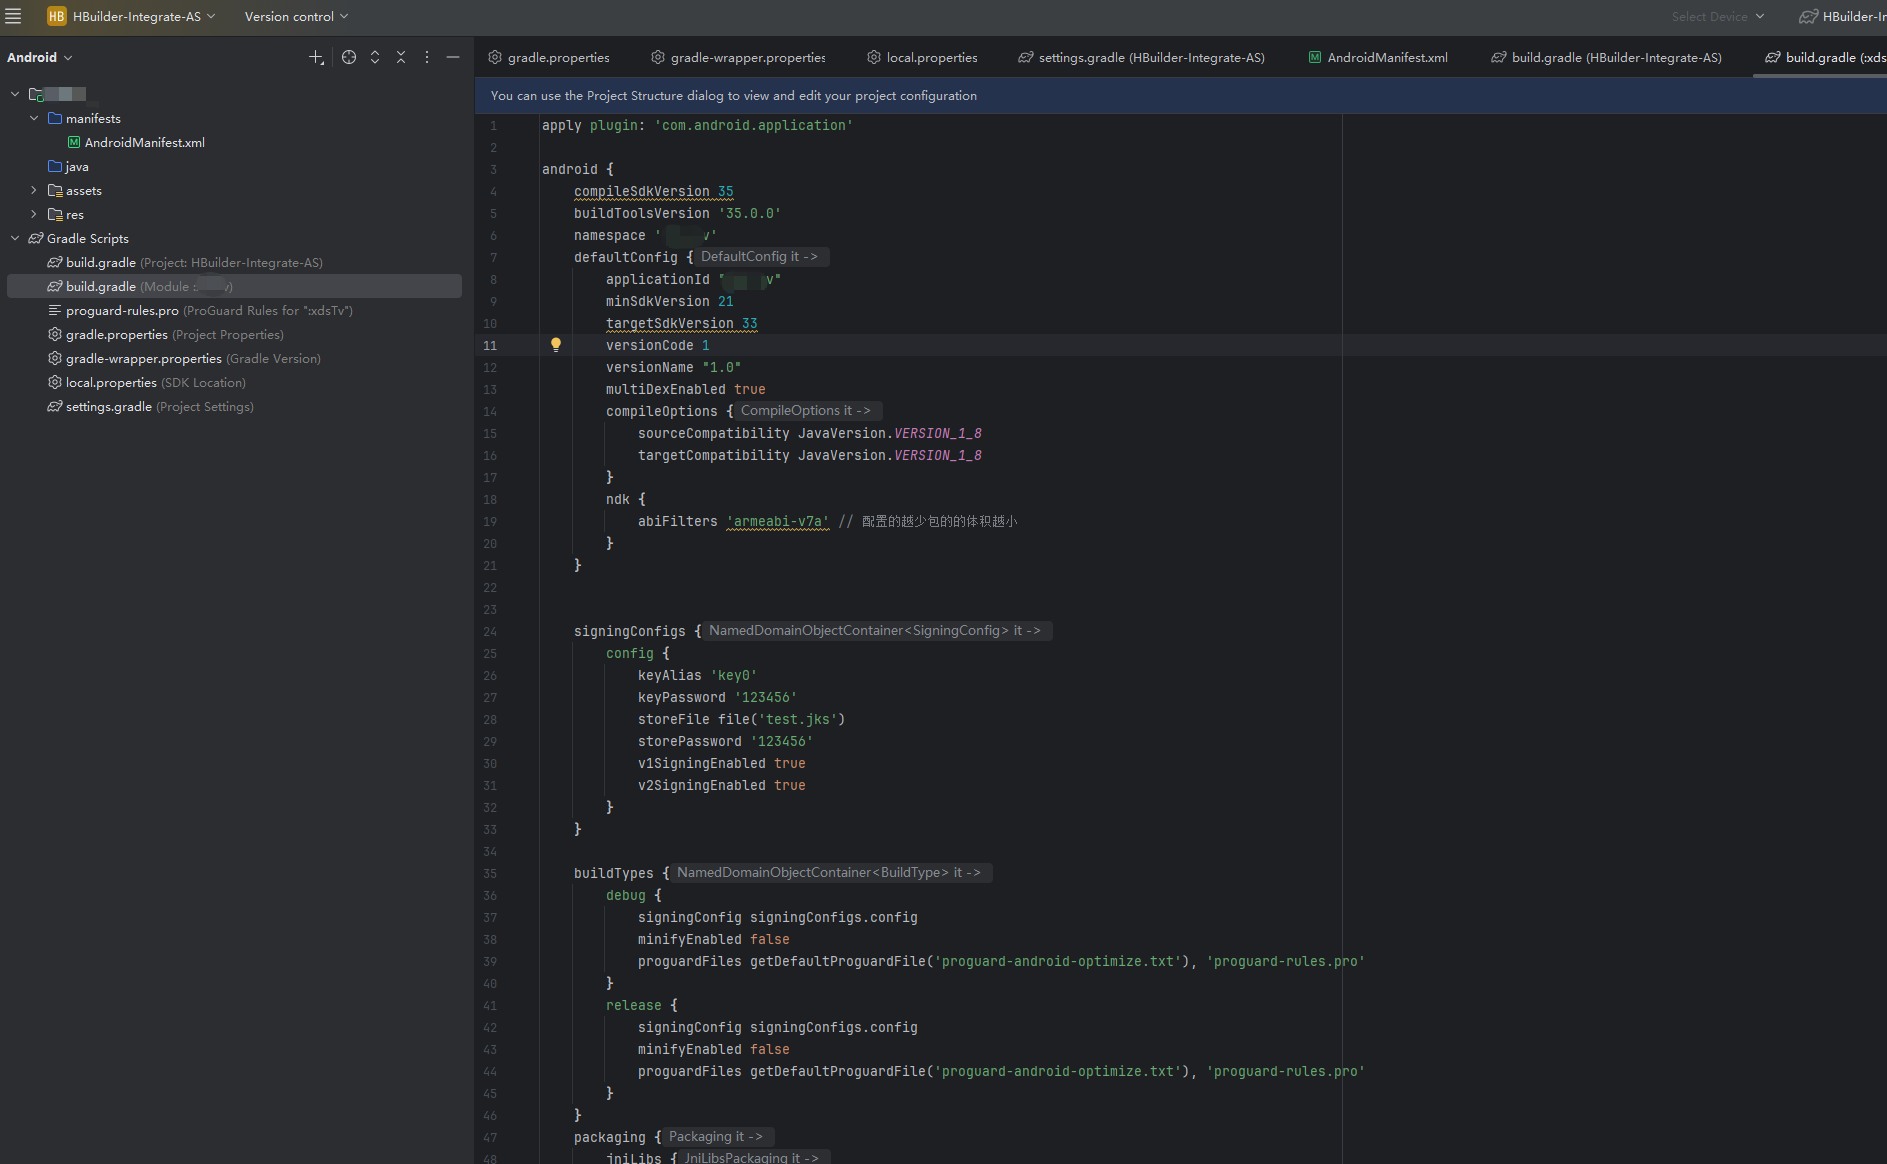Image resolution: width=1887 pixels, height=1164 pixels.
Task: Expand the res folder
Action: (x=34, y=214)
